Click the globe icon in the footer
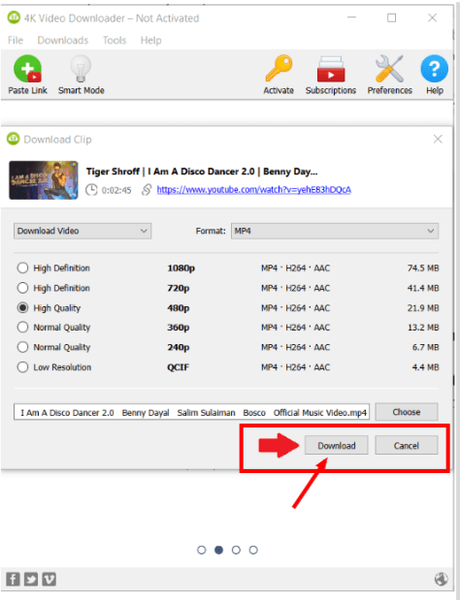This screenshot has height=600, width=460. (441, 579)
